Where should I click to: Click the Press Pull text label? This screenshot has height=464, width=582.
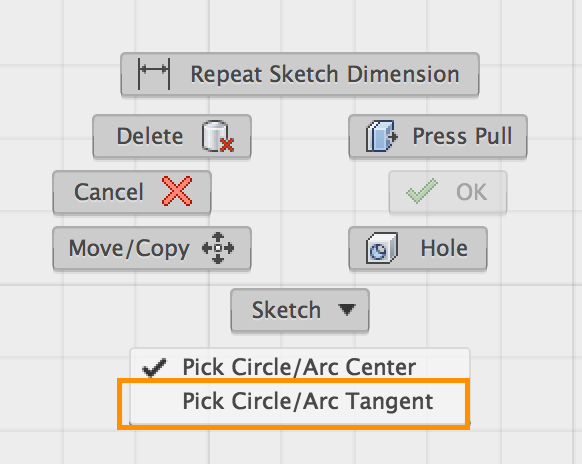pyautogui.click(x=462, y=136)
